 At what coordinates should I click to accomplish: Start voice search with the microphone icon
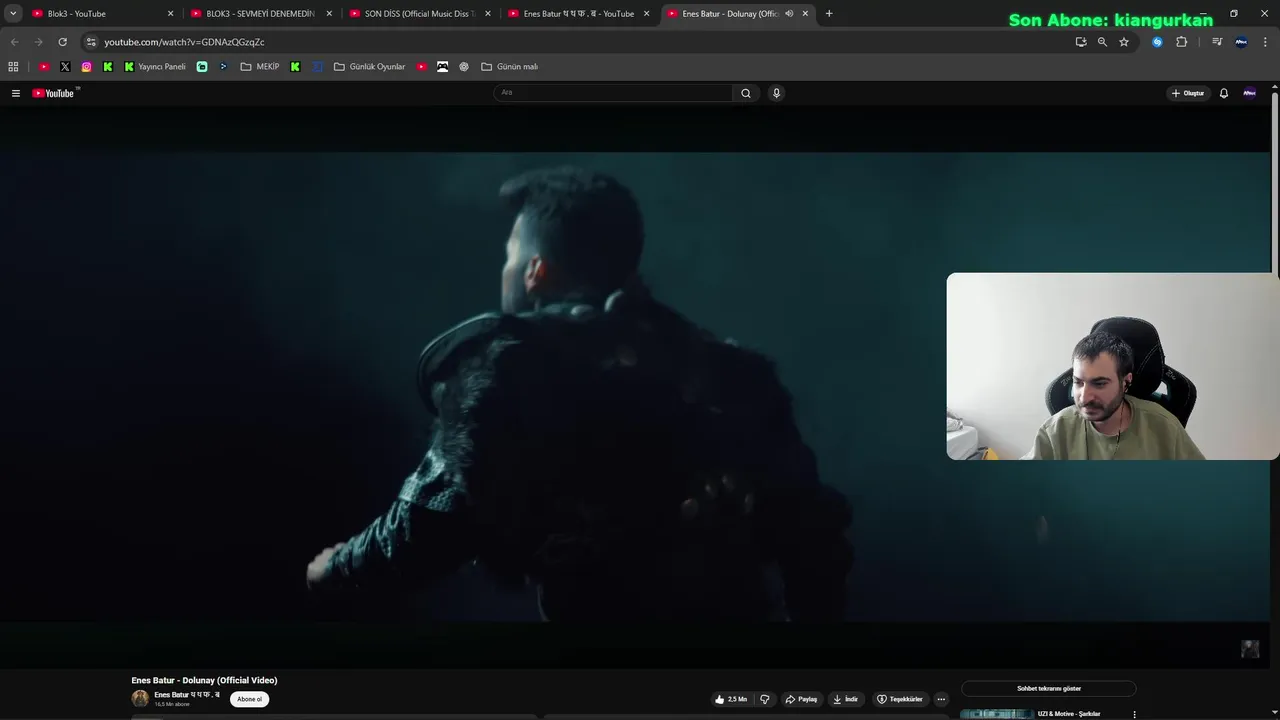[776, 93]
